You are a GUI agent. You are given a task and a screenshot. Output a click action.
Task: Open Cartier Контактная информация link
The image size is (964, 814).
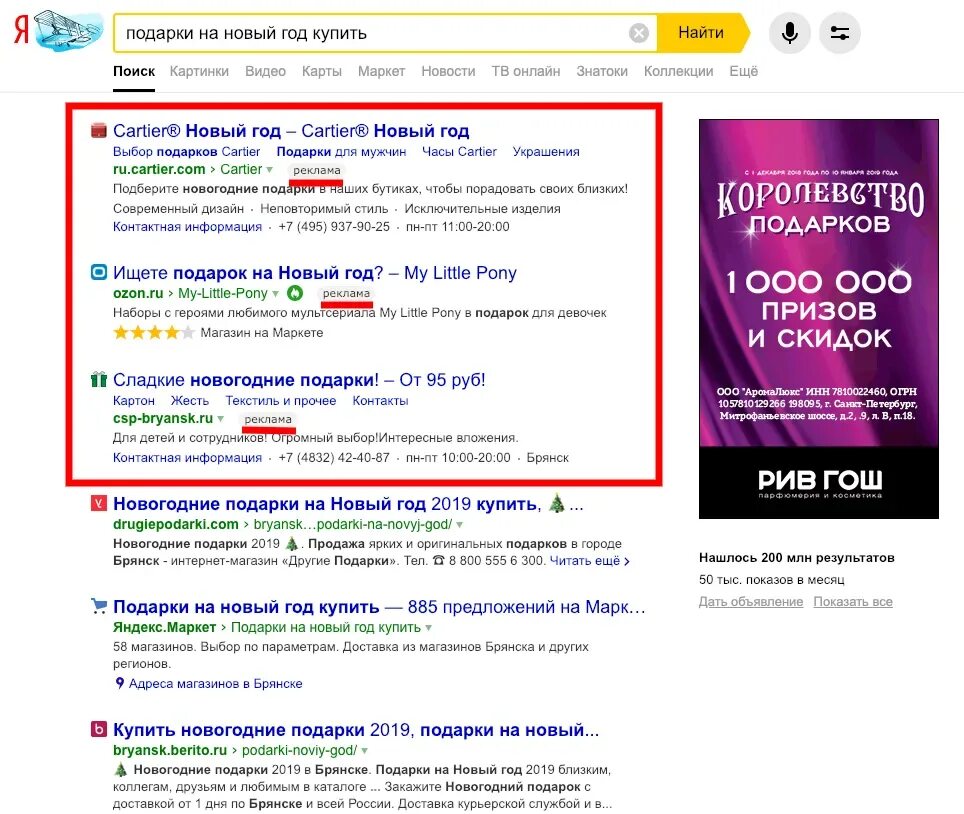188,226
